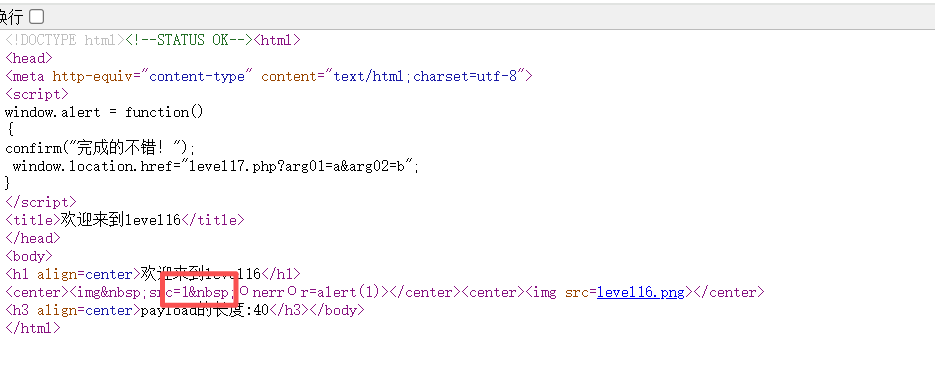Click the window.location.href level17.php line
The image size is (935, 391).
(216, 166)
